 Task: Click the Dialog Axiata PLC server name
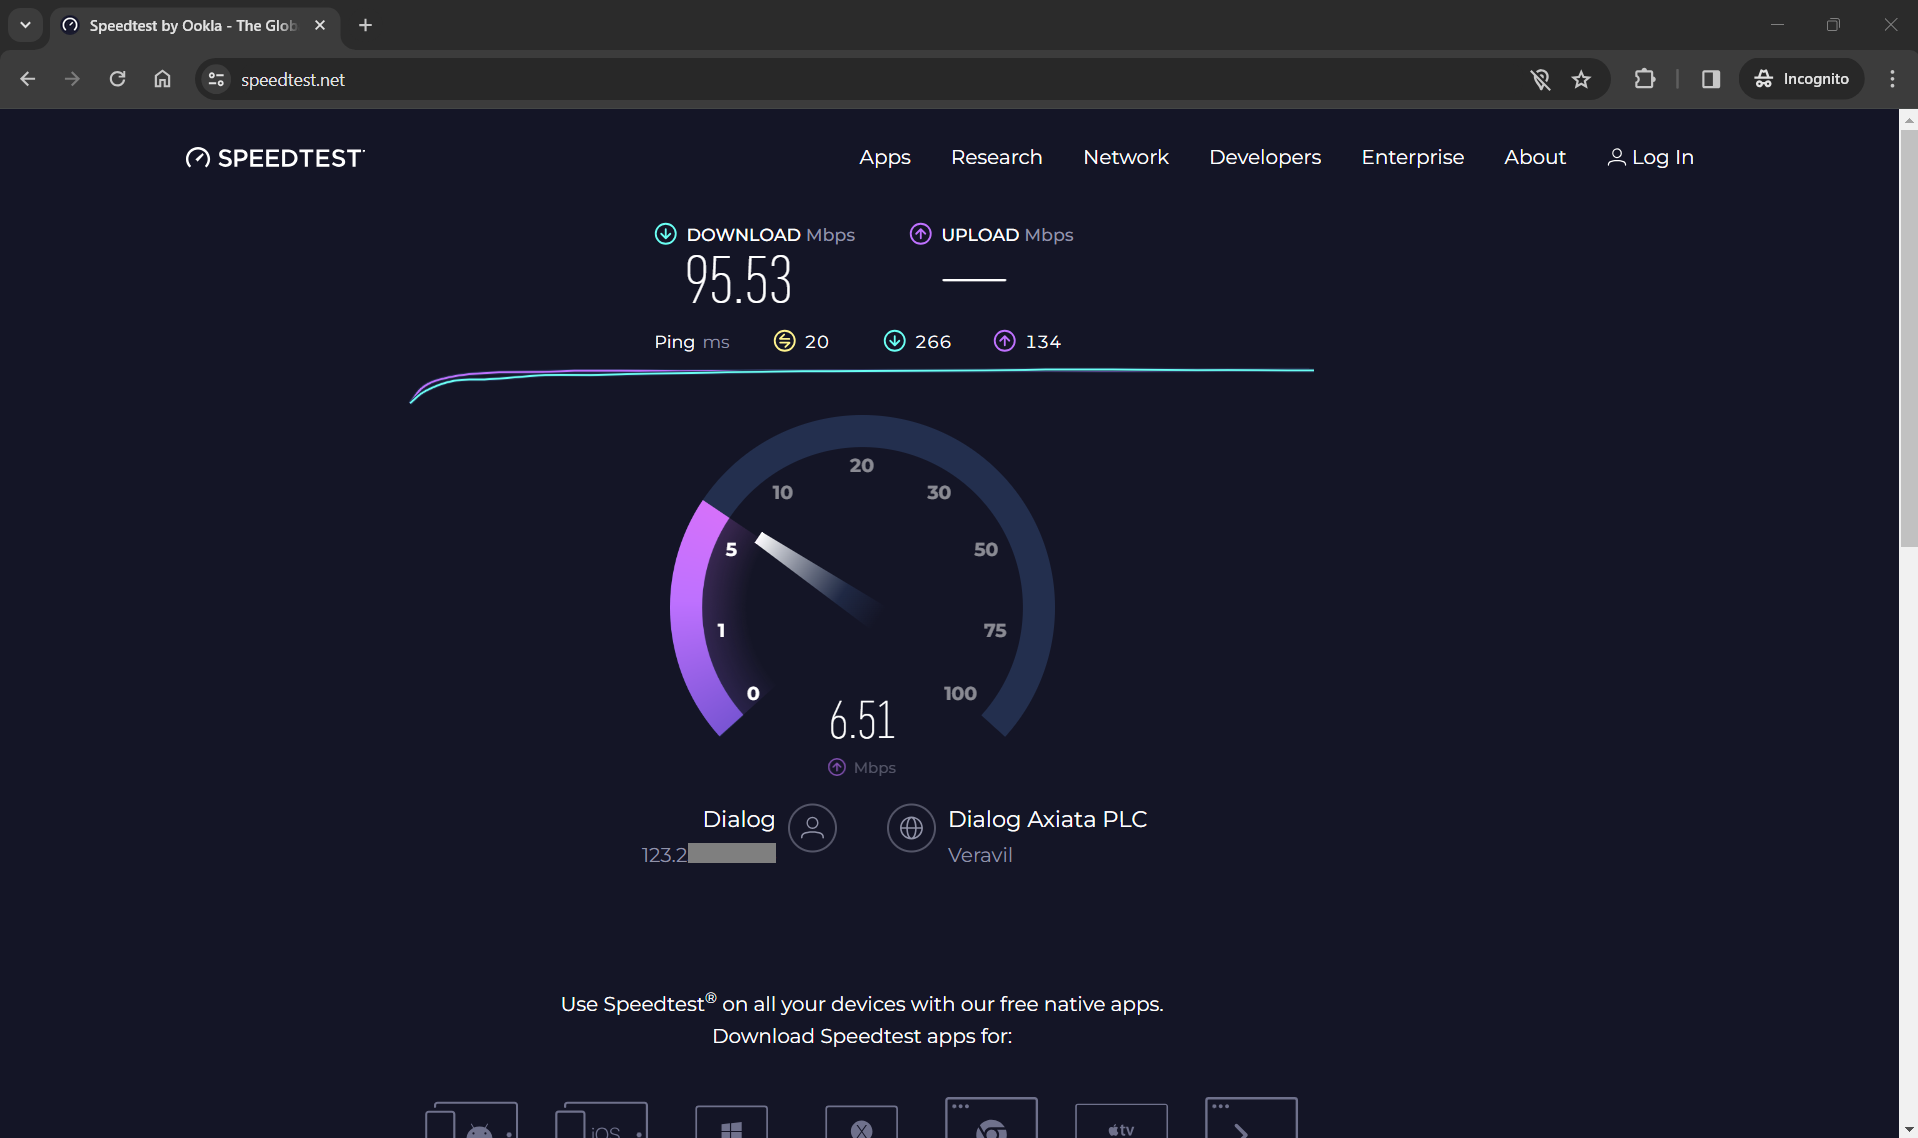(x=1047, y=819)
